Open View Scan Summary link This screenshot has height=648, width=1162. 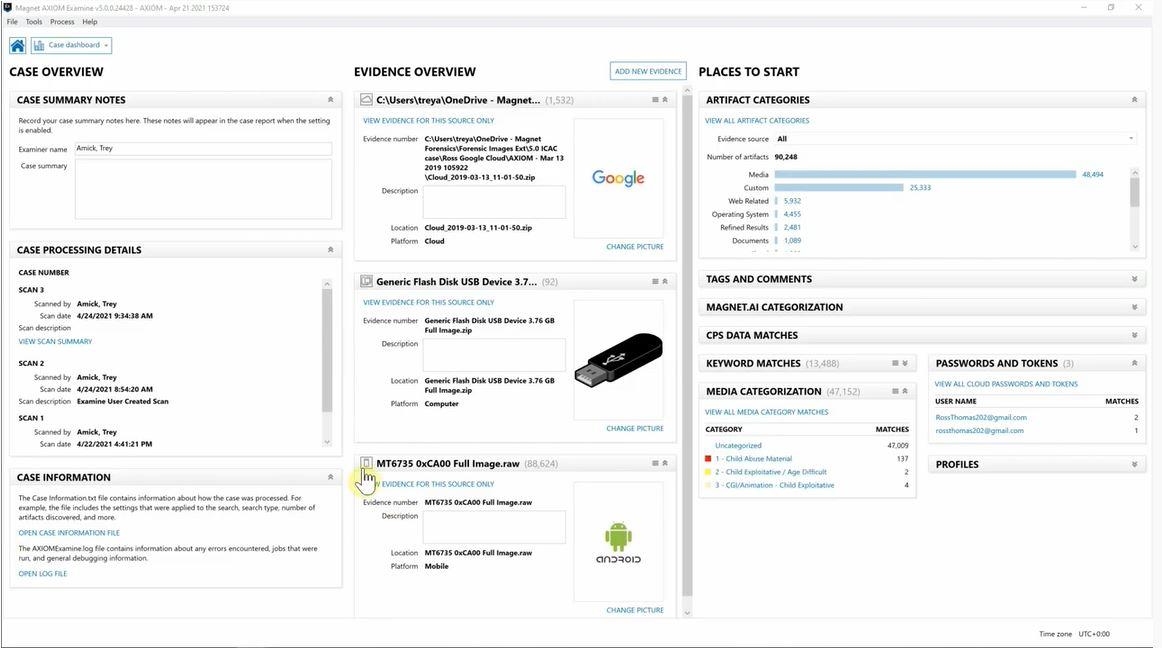(x=56, y=342)
